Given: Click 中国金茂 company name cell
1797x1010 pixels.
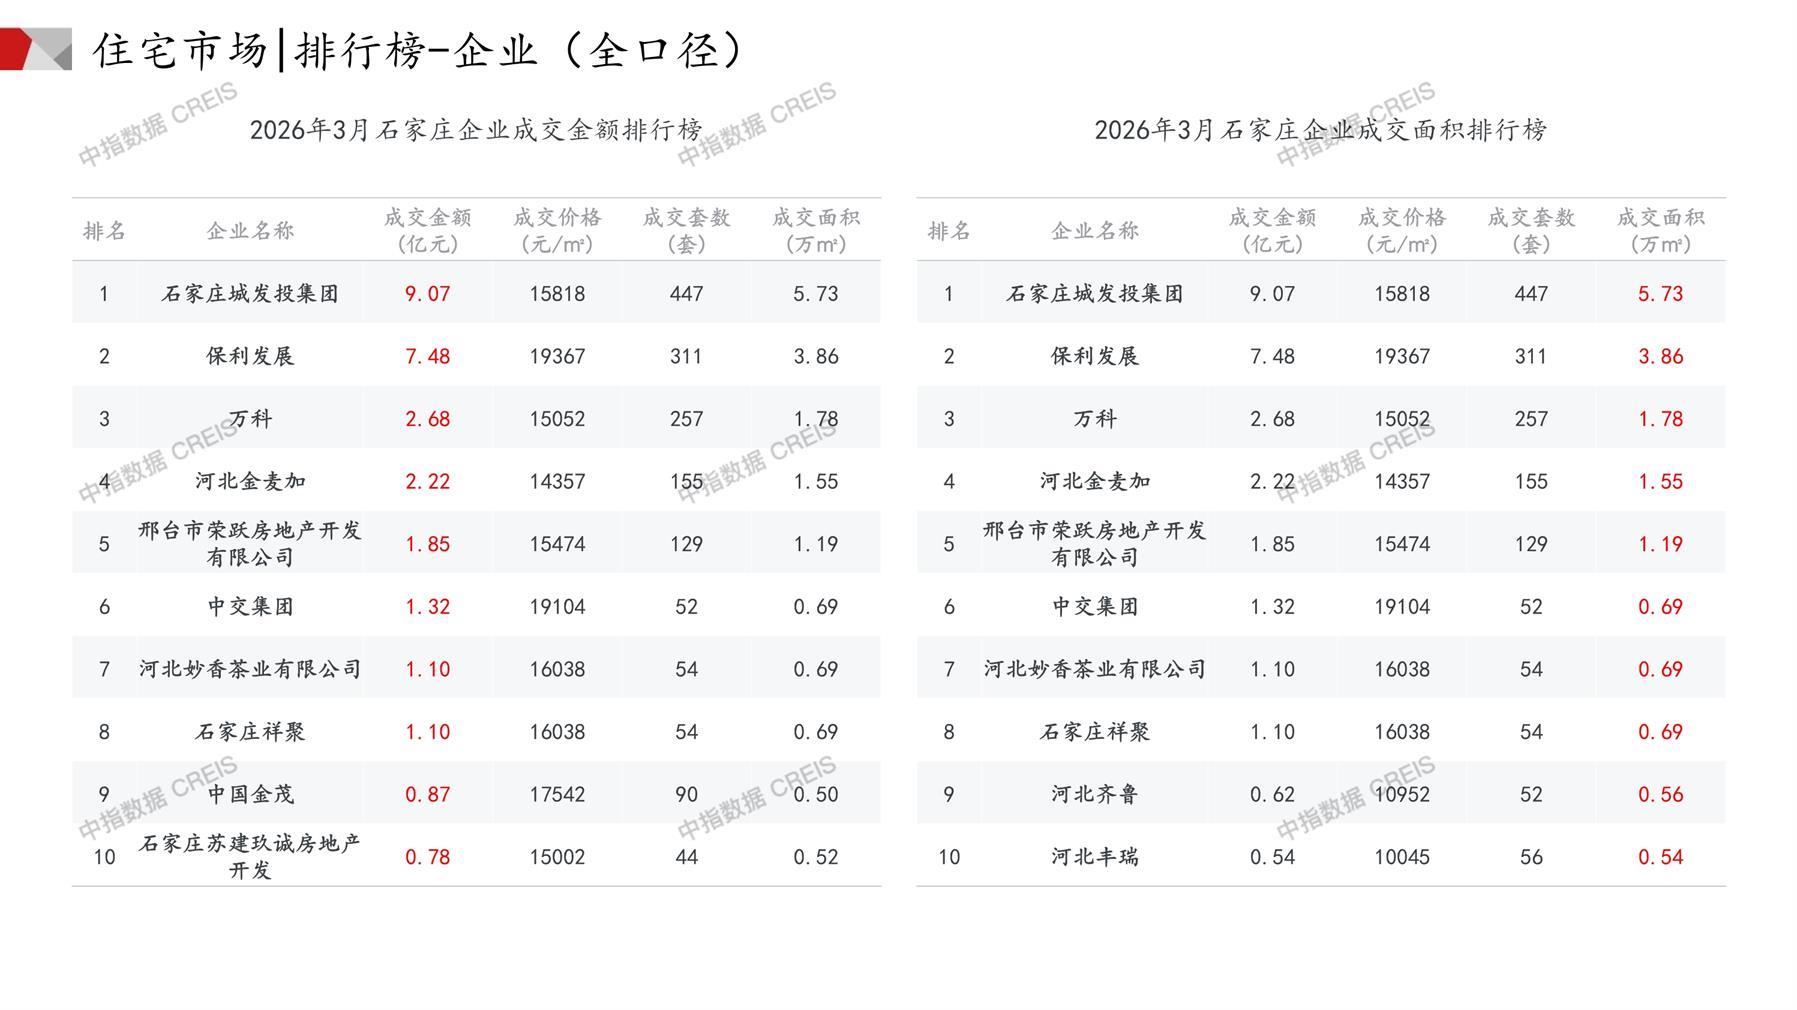Looking at the screenshot, I should tap(250, 795).
